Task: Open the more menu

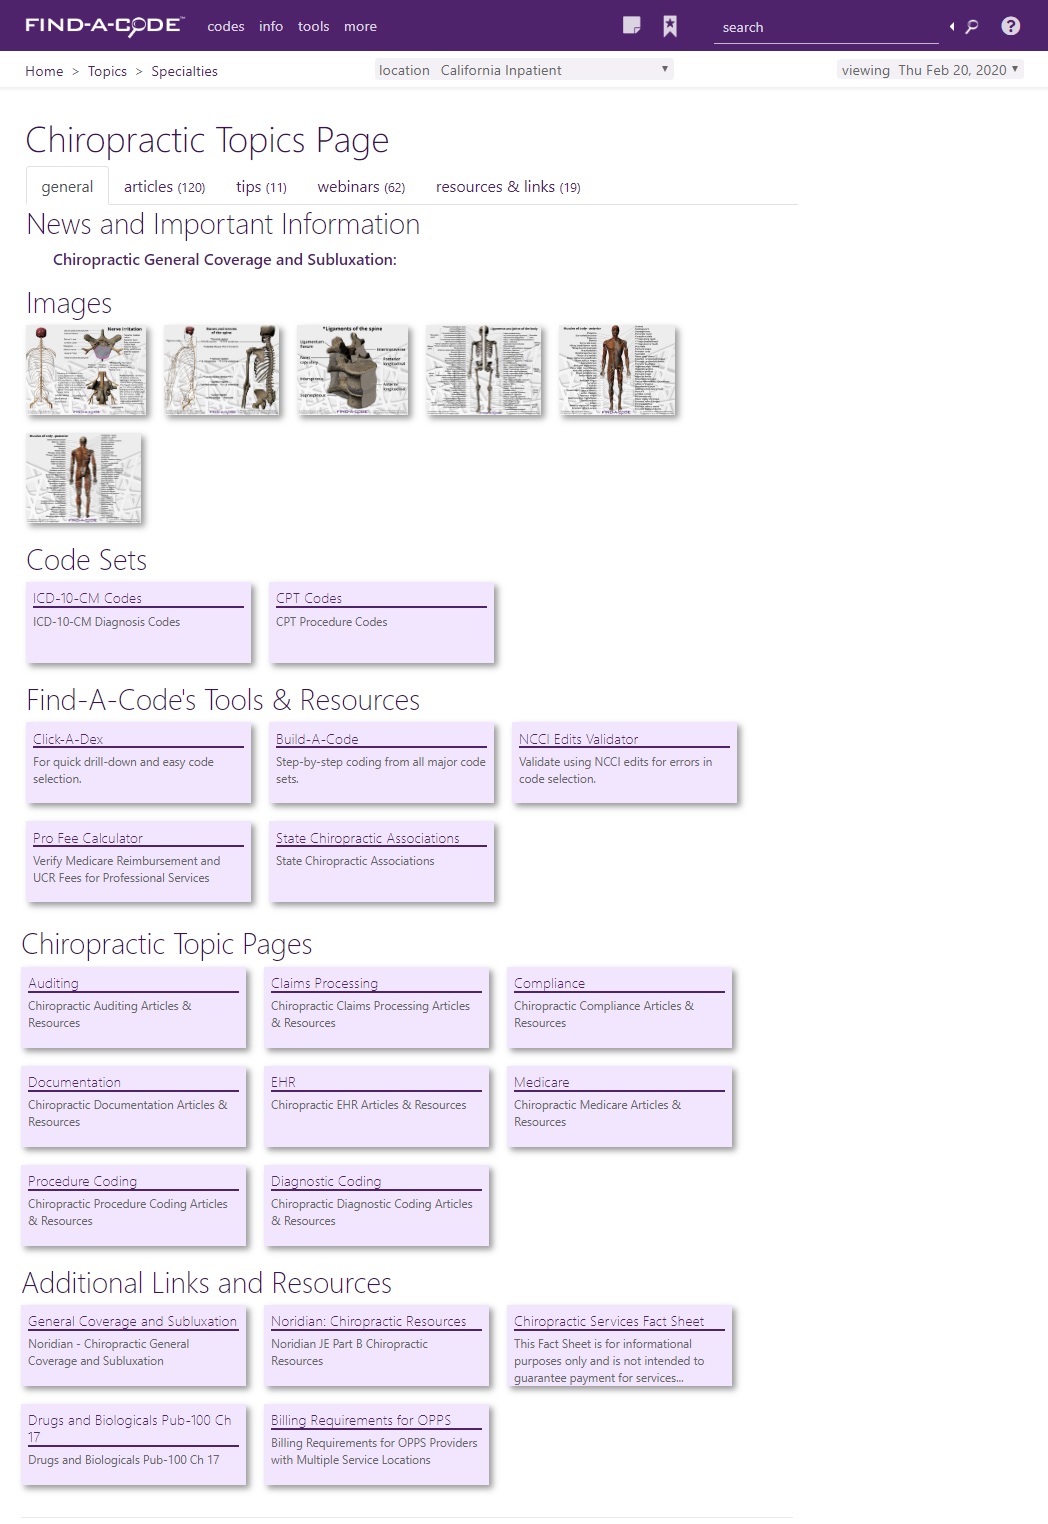Action: coord(360,27)
